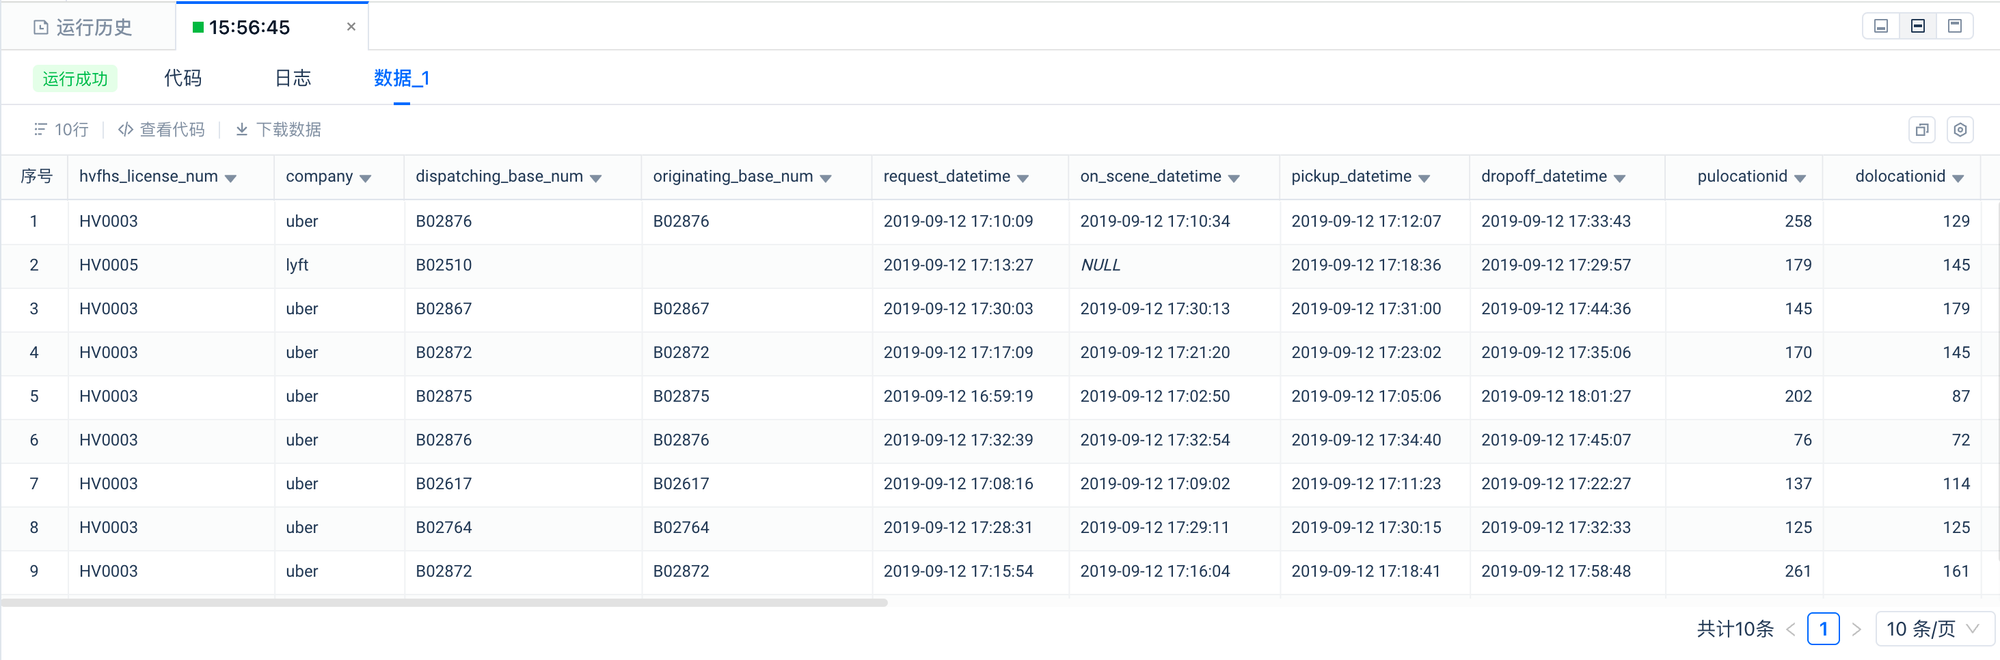Open the 运行历史 tab
This screenshot has height=660, width=2000.
click(84, 27)
